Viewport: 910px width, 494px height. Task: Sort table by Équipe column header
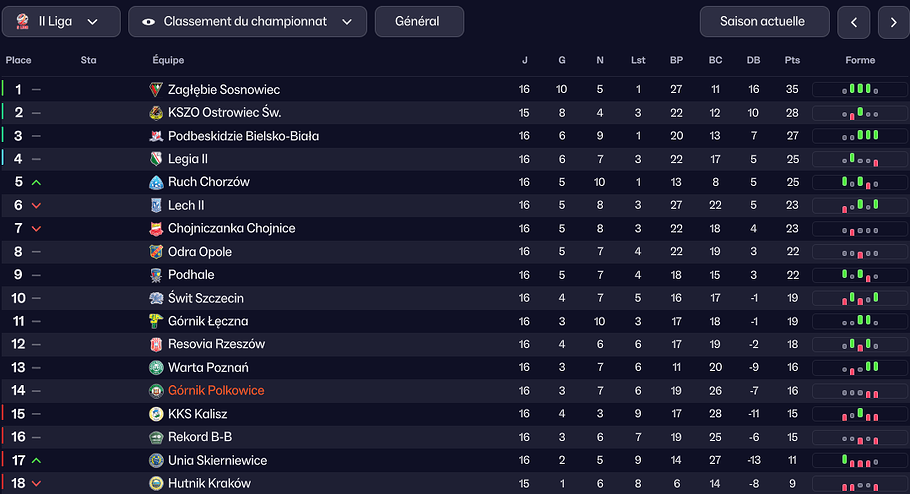168,60
